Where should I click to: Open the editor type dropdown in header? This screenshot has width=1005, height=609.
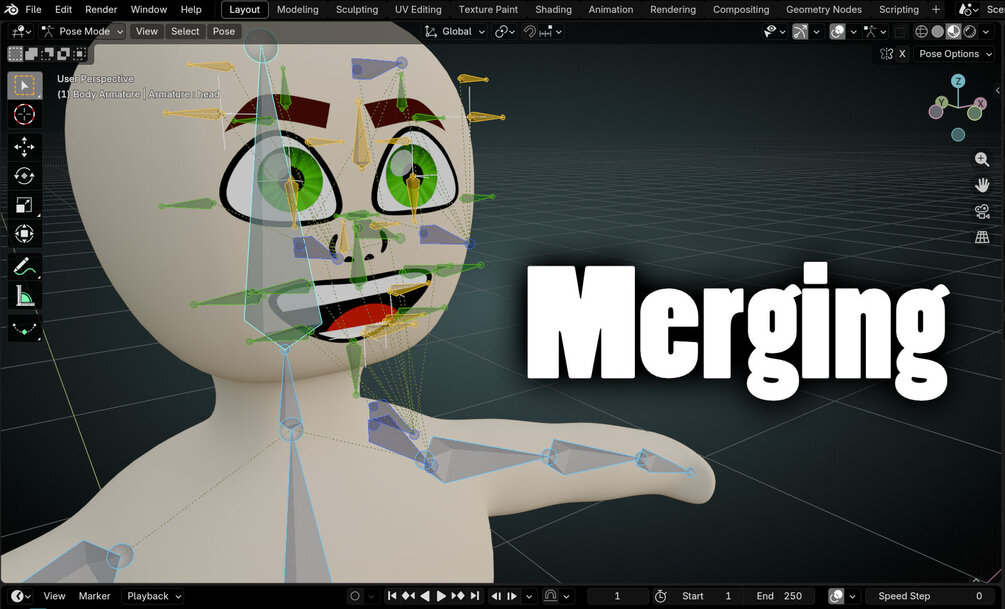pos(21,31)
